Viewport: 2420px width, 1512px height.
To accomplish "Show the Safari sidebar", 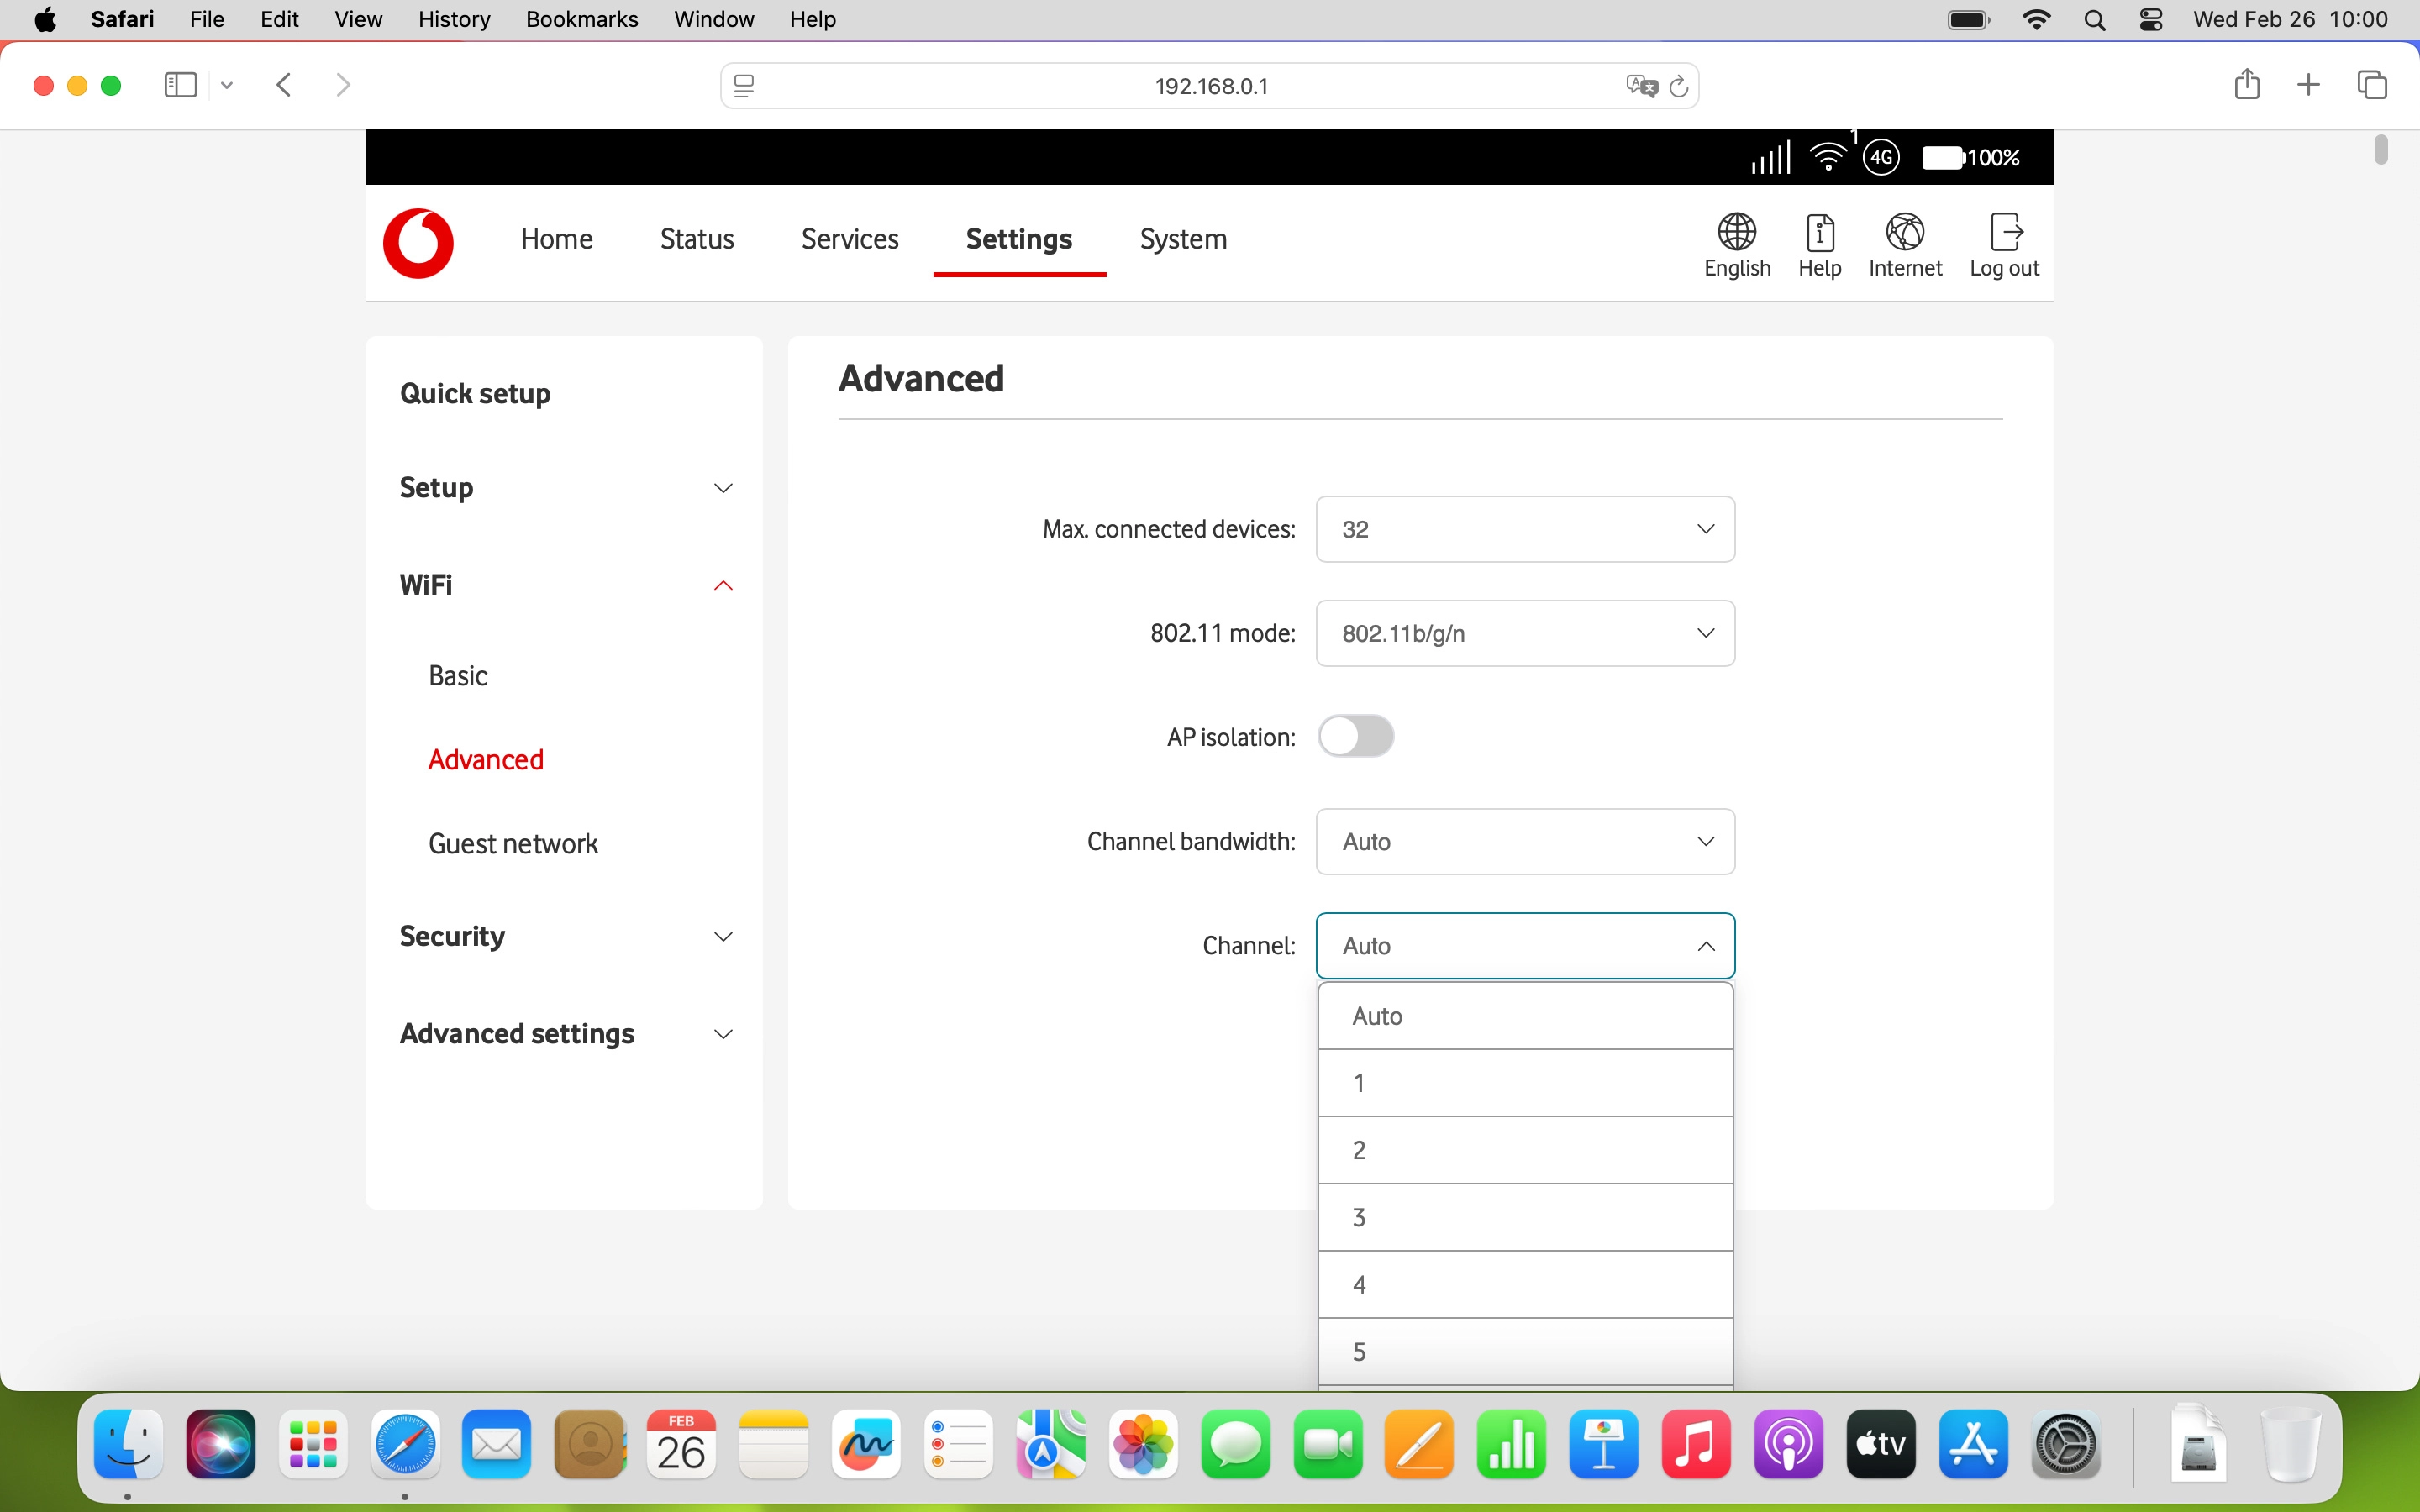I will [180, 85].
